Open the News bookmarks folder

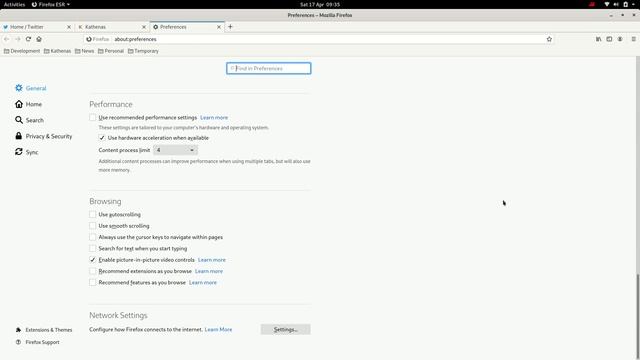click(84, 51)
